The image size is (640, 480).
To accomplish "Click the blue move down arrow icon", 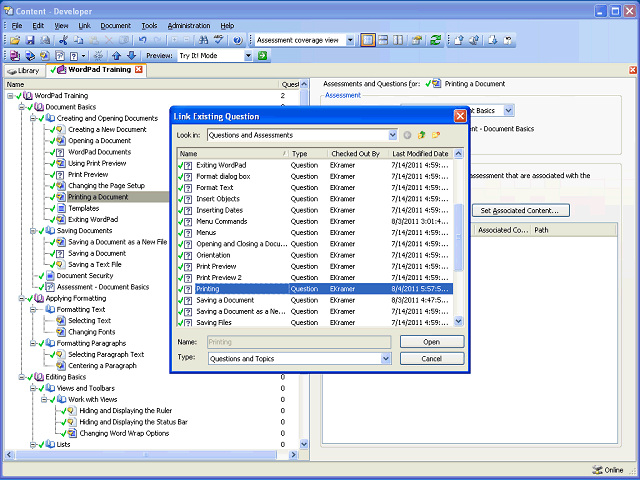I will pos(131,56).
